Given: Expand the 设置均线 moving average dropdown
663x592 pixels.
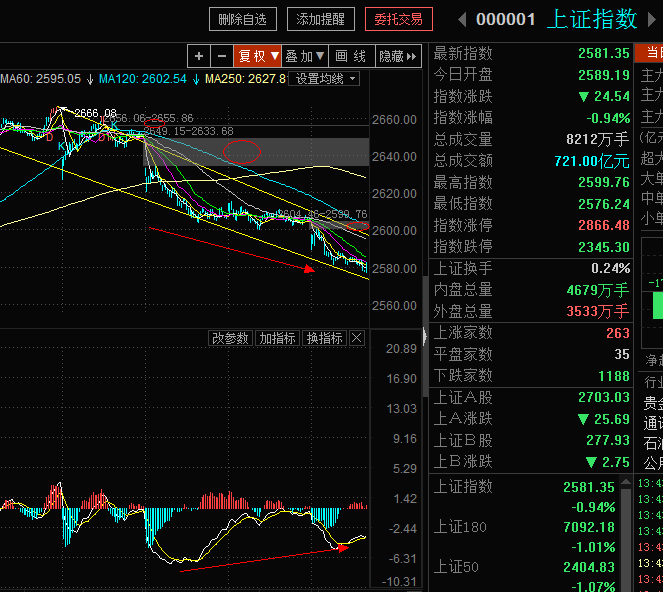Looking at the screenshot, I should pos(325,78).
